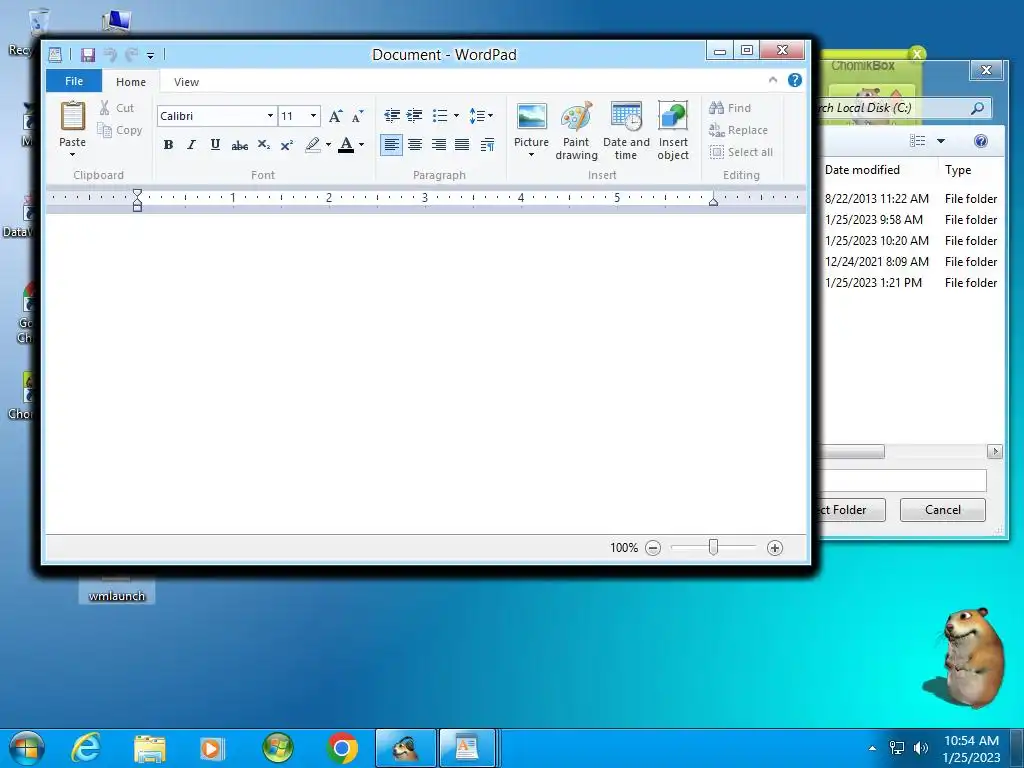The image size is (1024, 768).
Task: Toggle Bold formatting
Action: click(x=168, y=145)
